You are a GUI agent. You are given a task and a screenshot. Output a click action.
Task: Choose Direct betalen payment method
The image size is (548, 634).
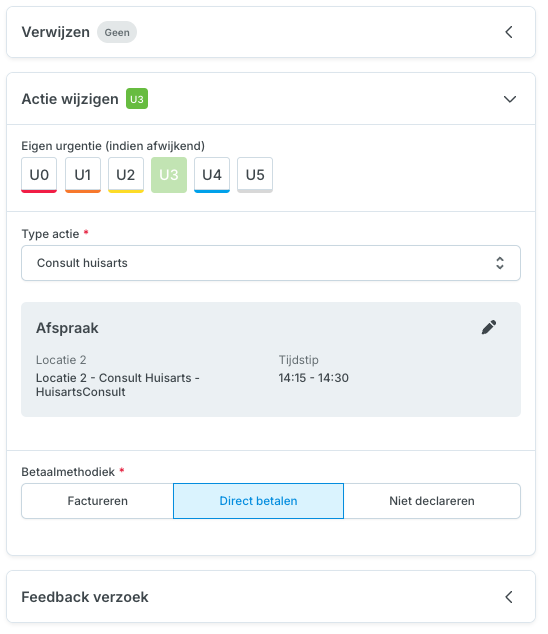[x=258, y=501]
